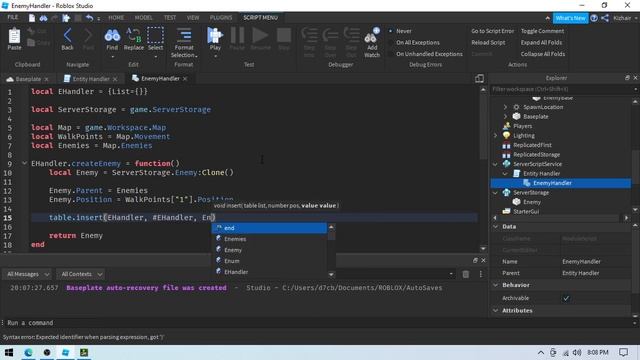This screenshot has height=360, width=640.
Task: Switch to MODEL ribbon tab
Action: point(143,18)
